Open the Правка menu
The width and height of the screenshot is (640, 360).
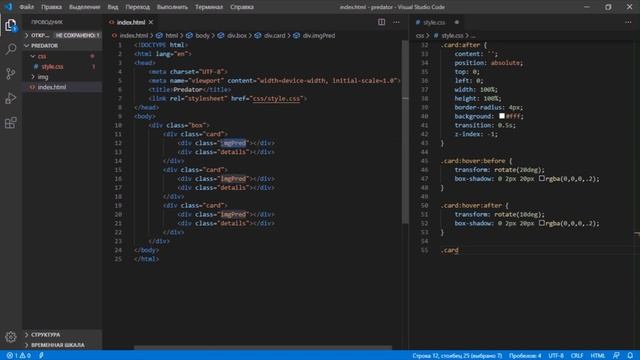pos(51,7)
